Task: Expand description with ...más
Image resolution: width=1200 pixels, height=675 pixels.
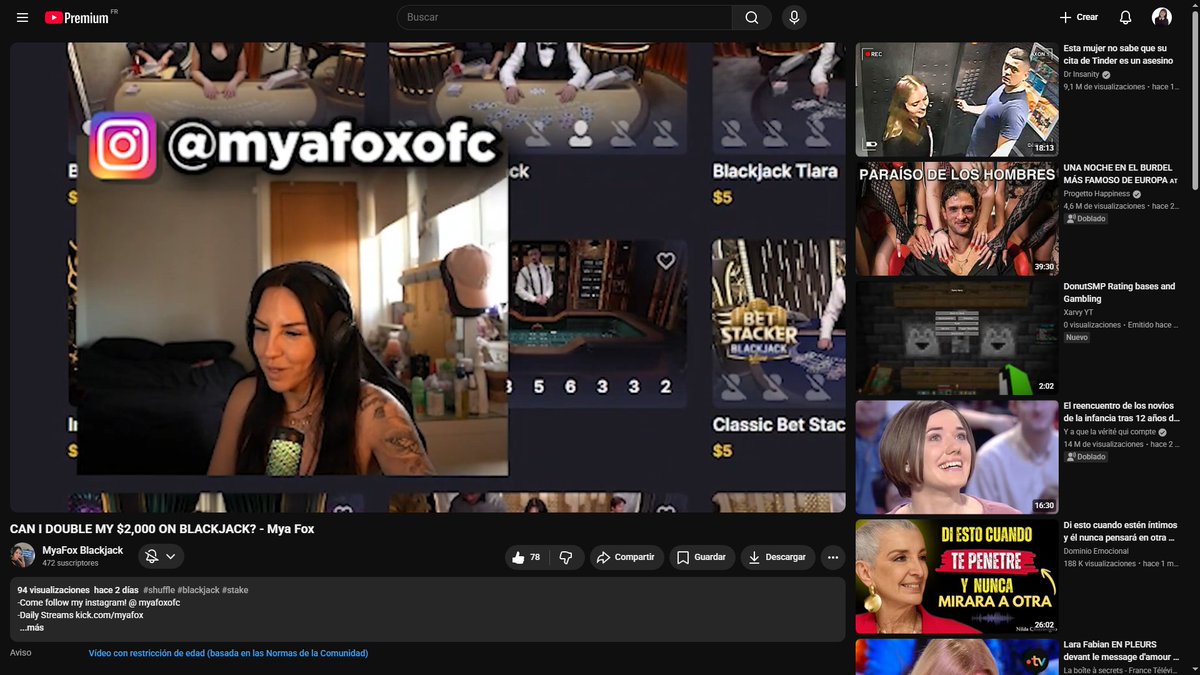Action: tap(31, 628)
